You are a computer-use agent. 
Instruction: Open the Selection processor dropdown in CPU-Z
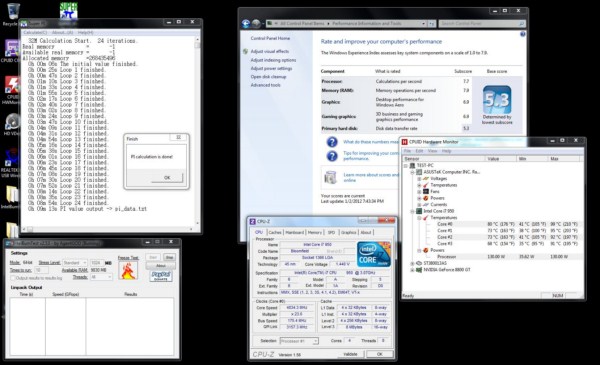pyautogui.click(x=299, y=341)
